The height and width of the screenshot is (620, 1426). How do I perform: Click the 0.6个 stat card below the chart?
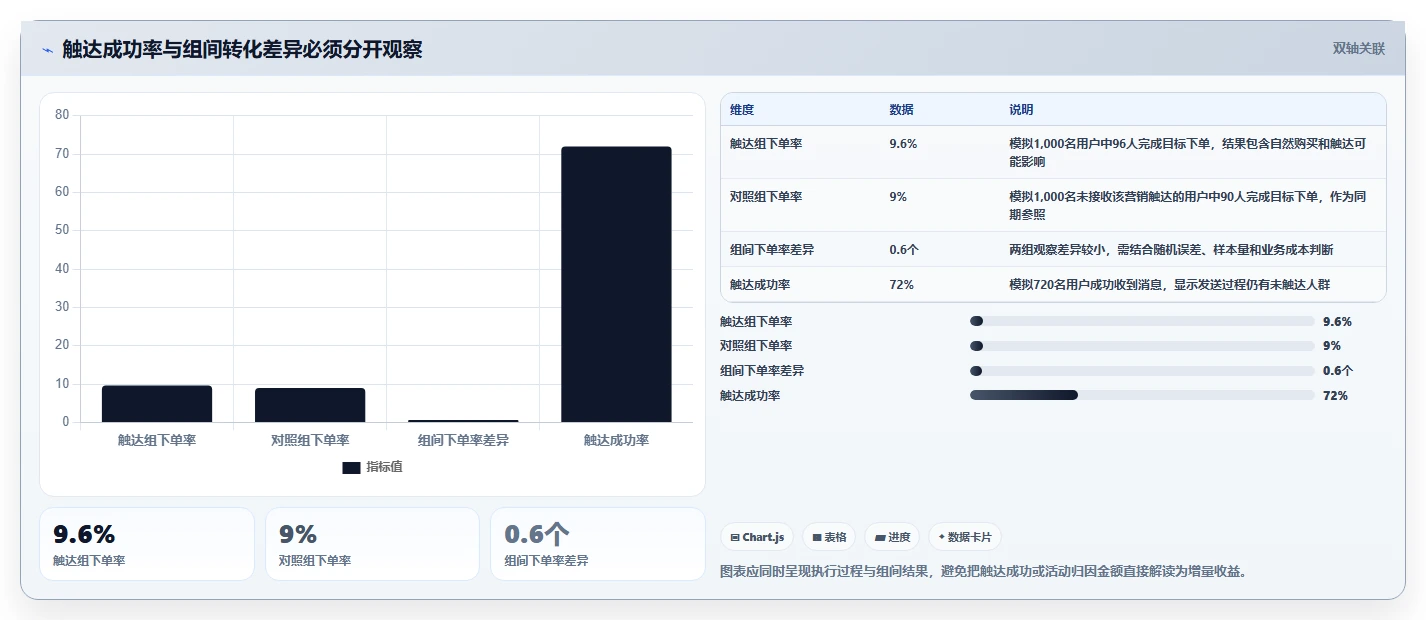pos(598,544)
